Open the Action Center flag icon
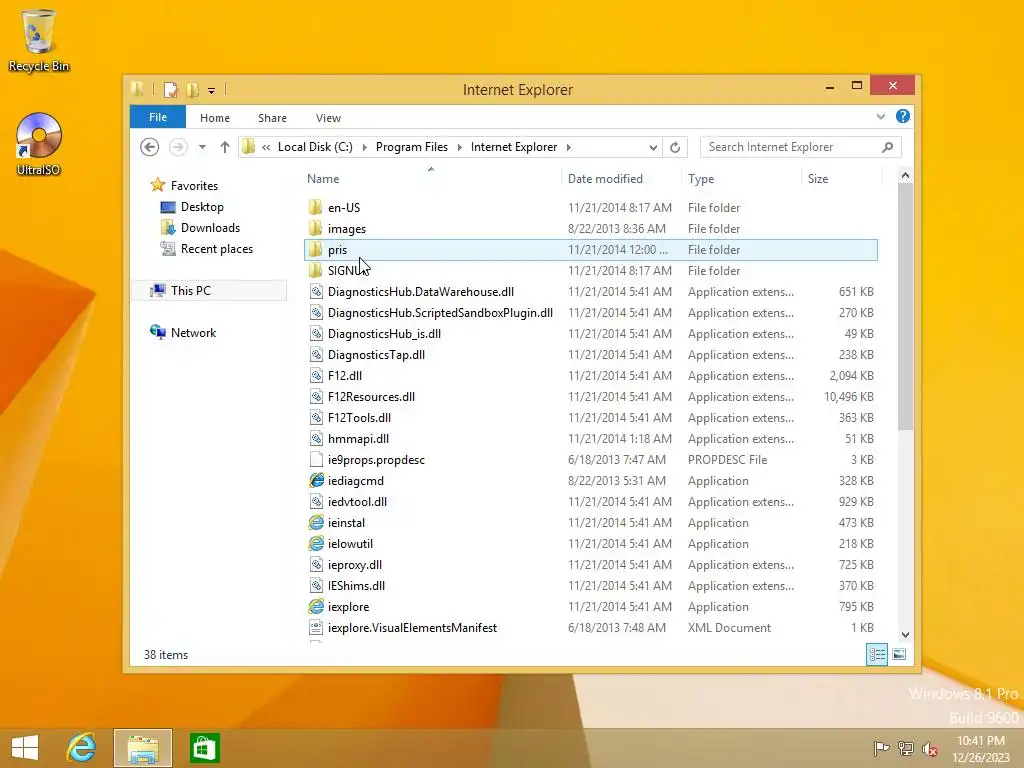The height and width of the screenshot is (768, 1024). (x=881, y=748)
